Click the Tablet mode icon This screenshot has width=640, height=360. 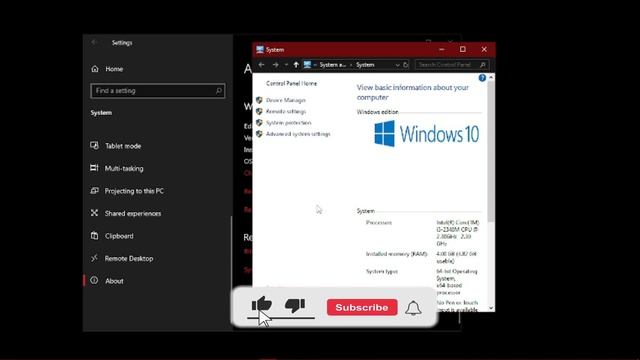[94, 145]
